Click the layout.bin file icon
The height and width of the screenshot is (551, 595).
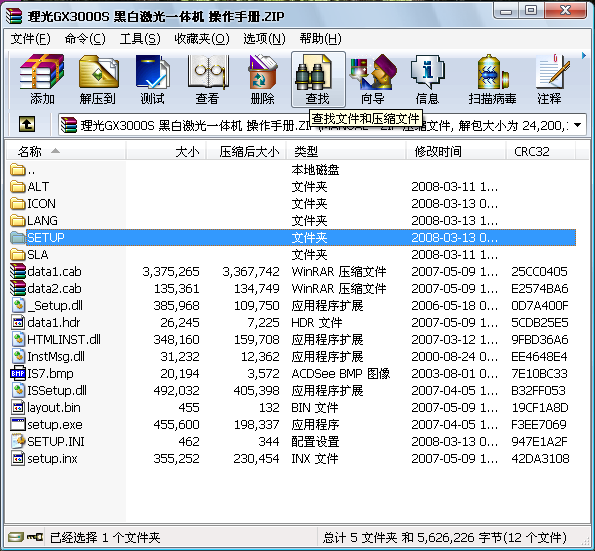pos(17,407)
